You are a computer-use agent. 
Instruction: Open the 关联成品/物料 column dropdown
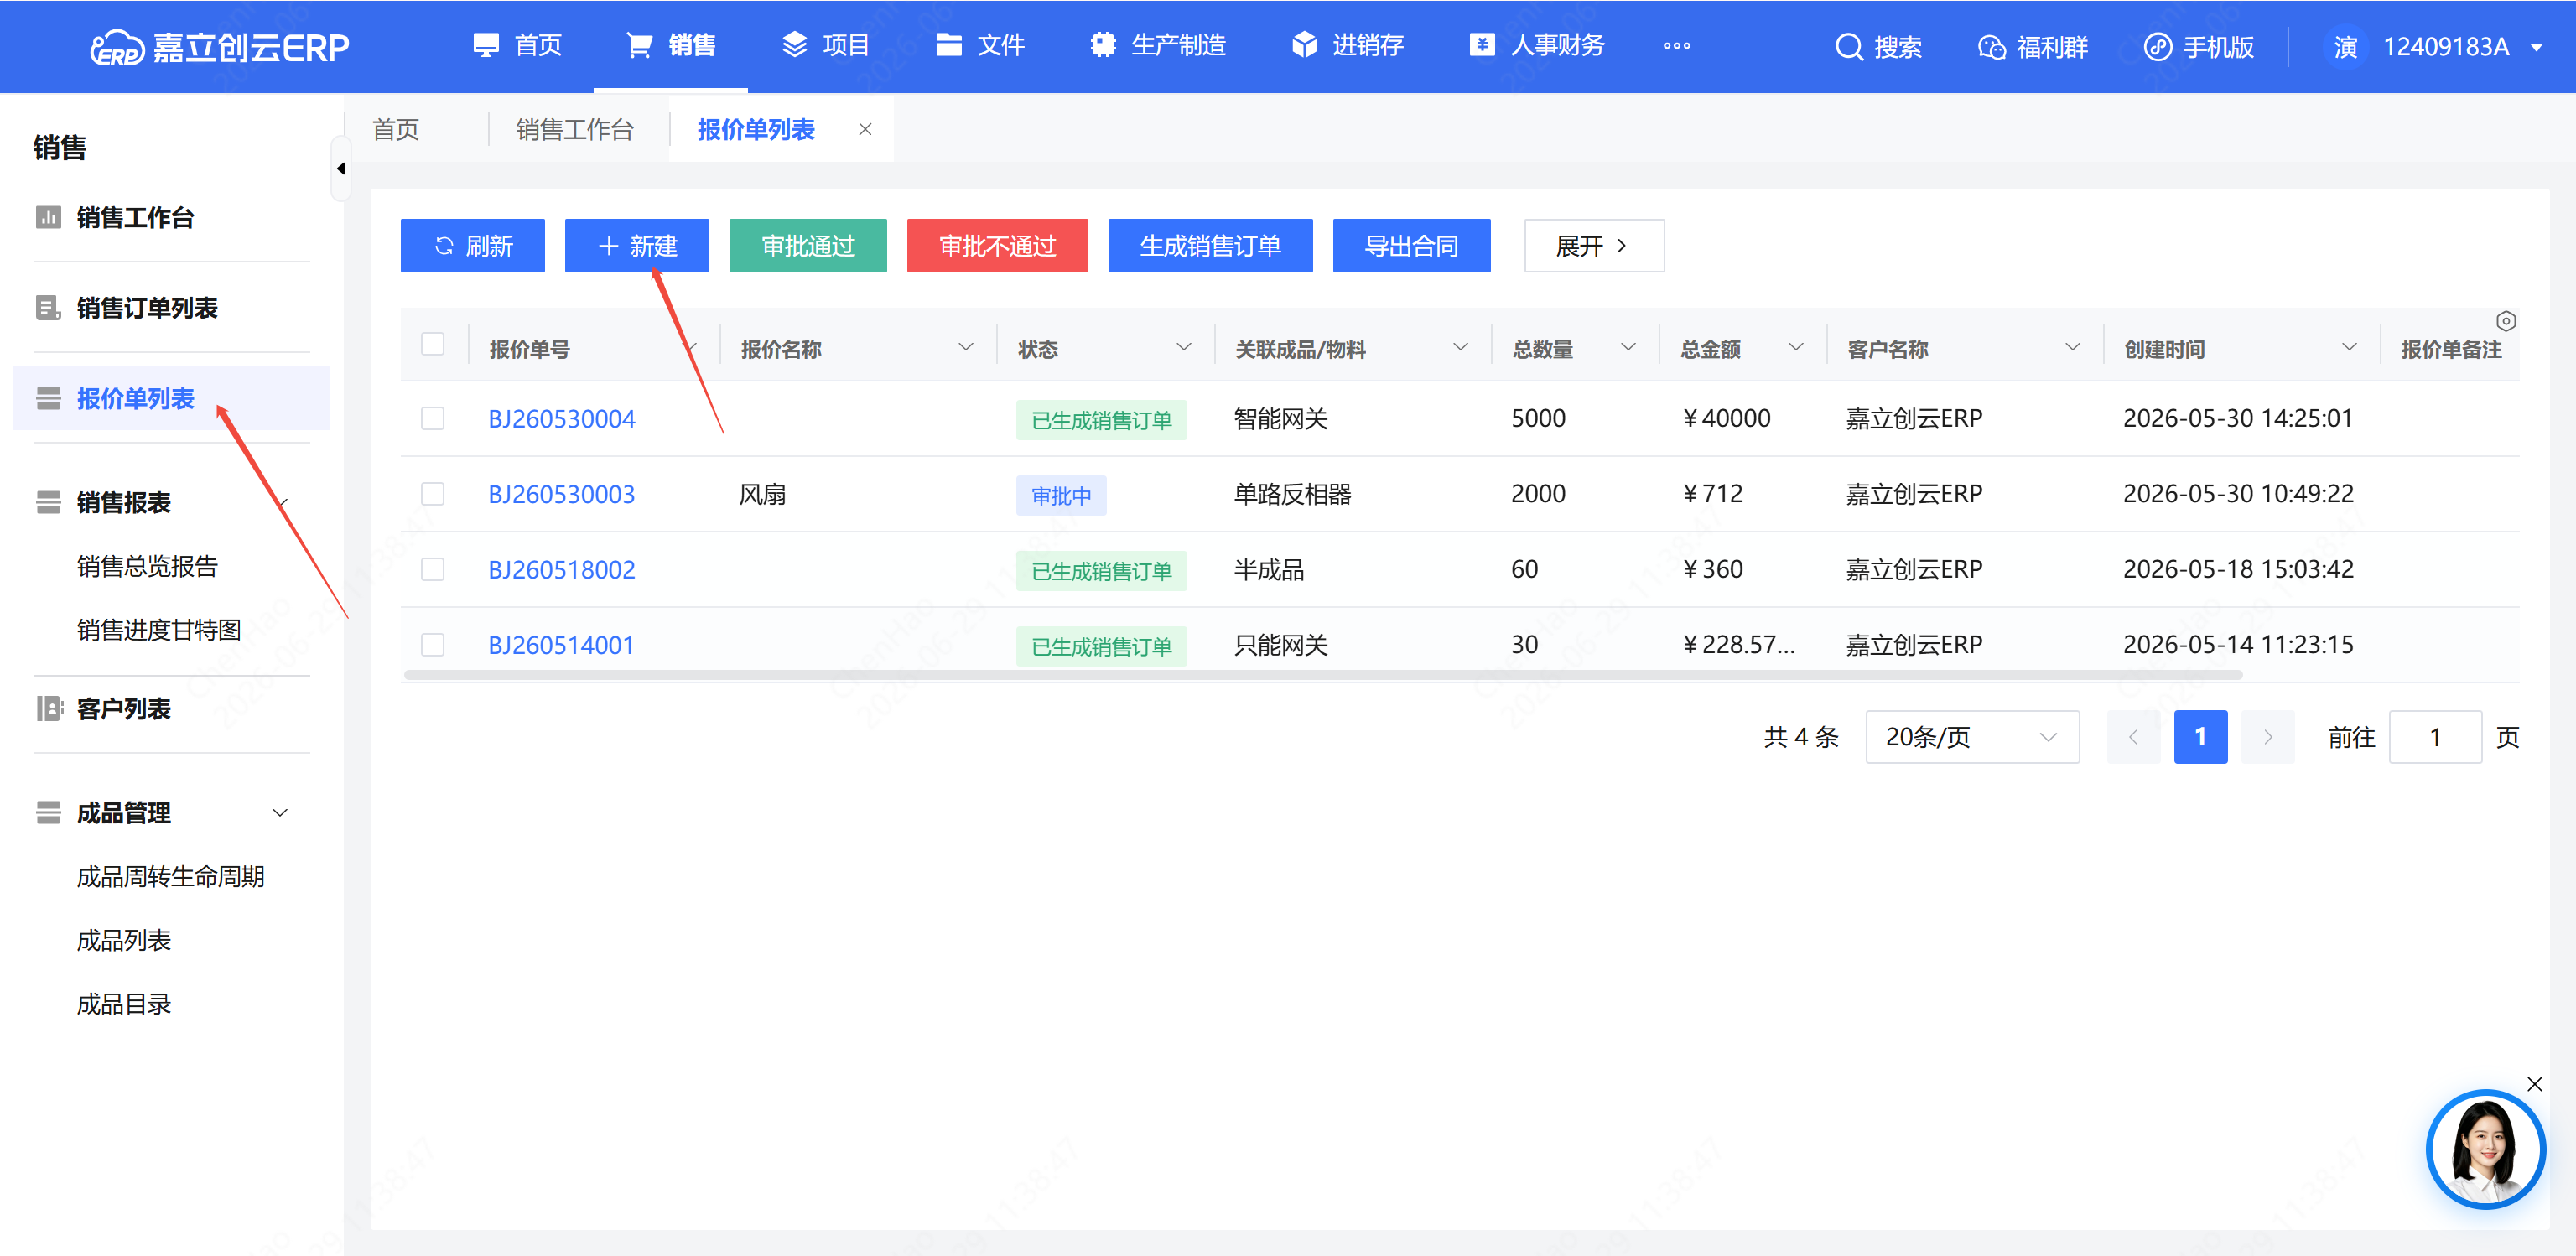[1460, 347]
